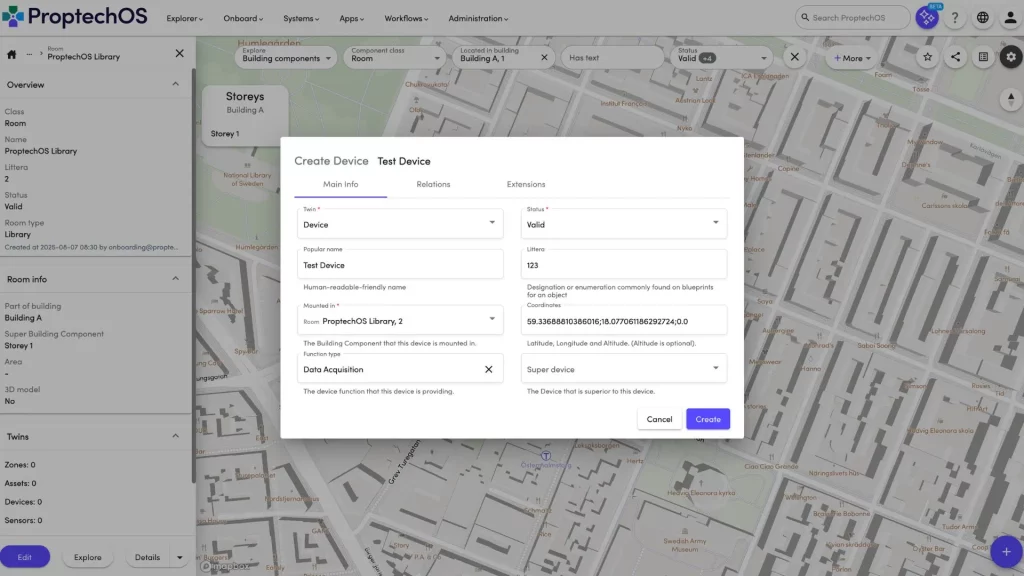The width and height of the screenshot is (1024, 576).
Task: Open the globe language selector
Action: pos(983,18)
